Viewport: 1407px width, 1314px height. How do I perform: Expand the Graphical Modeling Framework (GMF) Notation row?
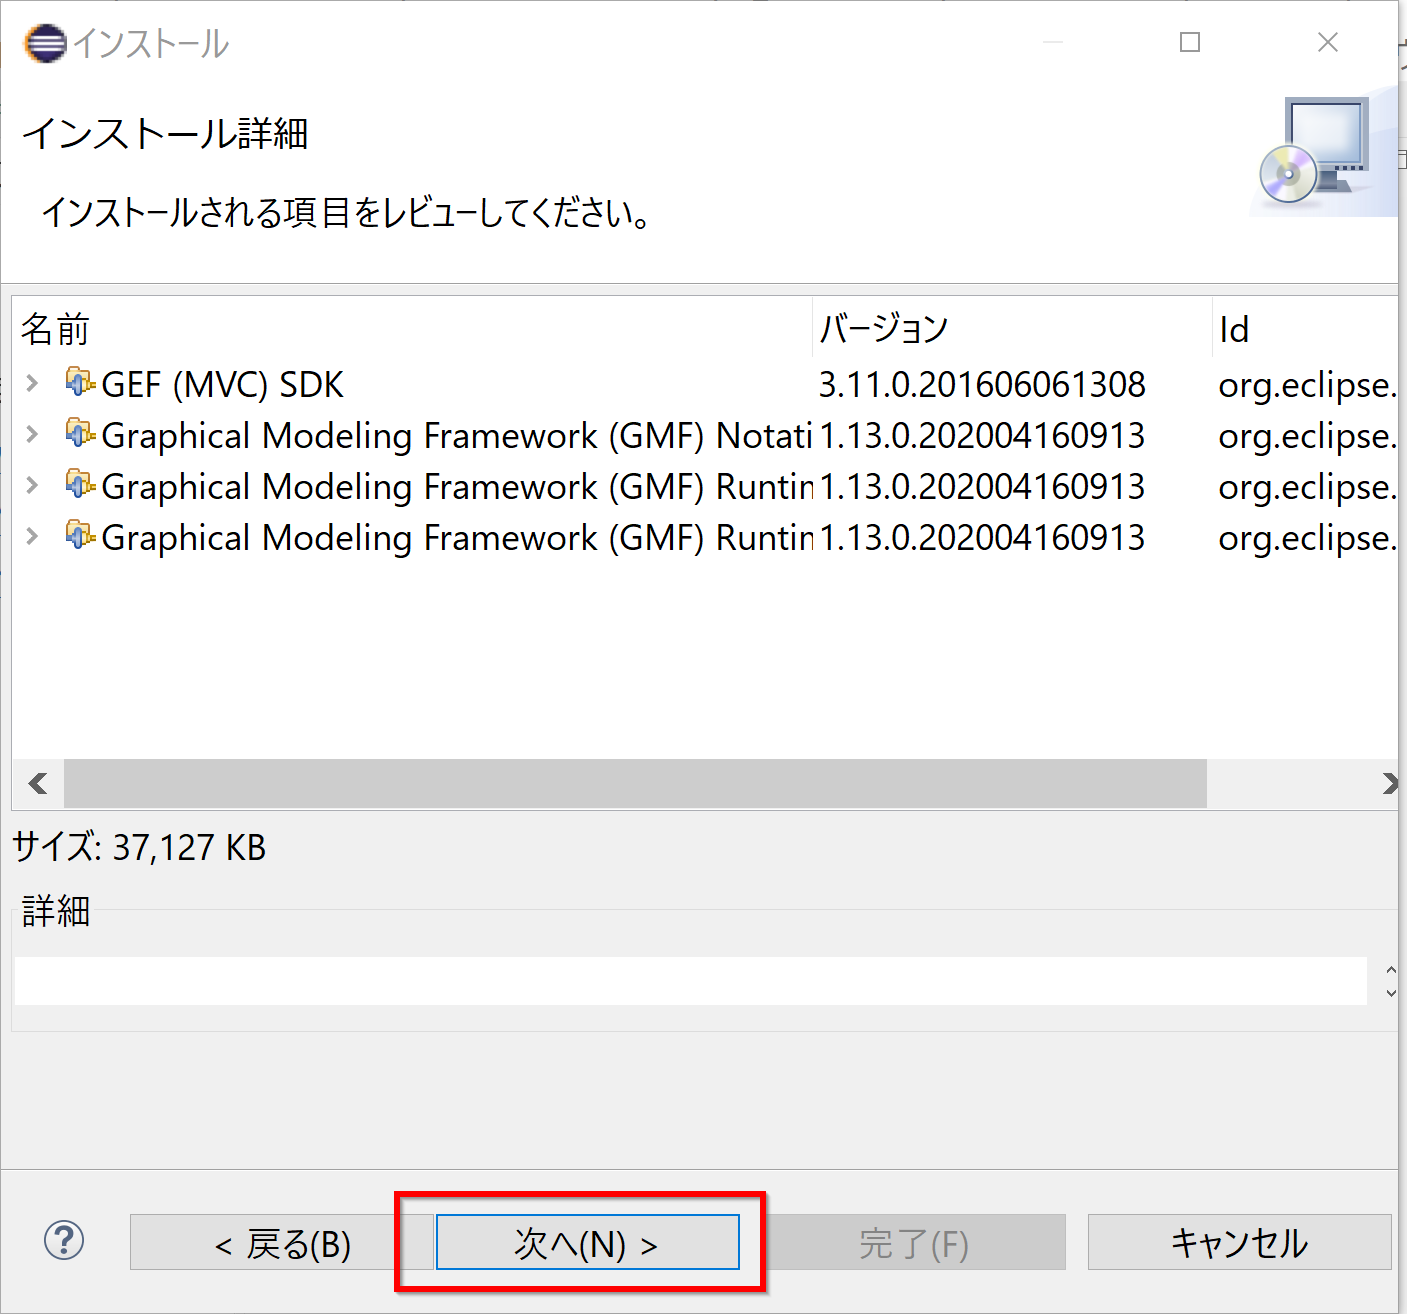33,434
